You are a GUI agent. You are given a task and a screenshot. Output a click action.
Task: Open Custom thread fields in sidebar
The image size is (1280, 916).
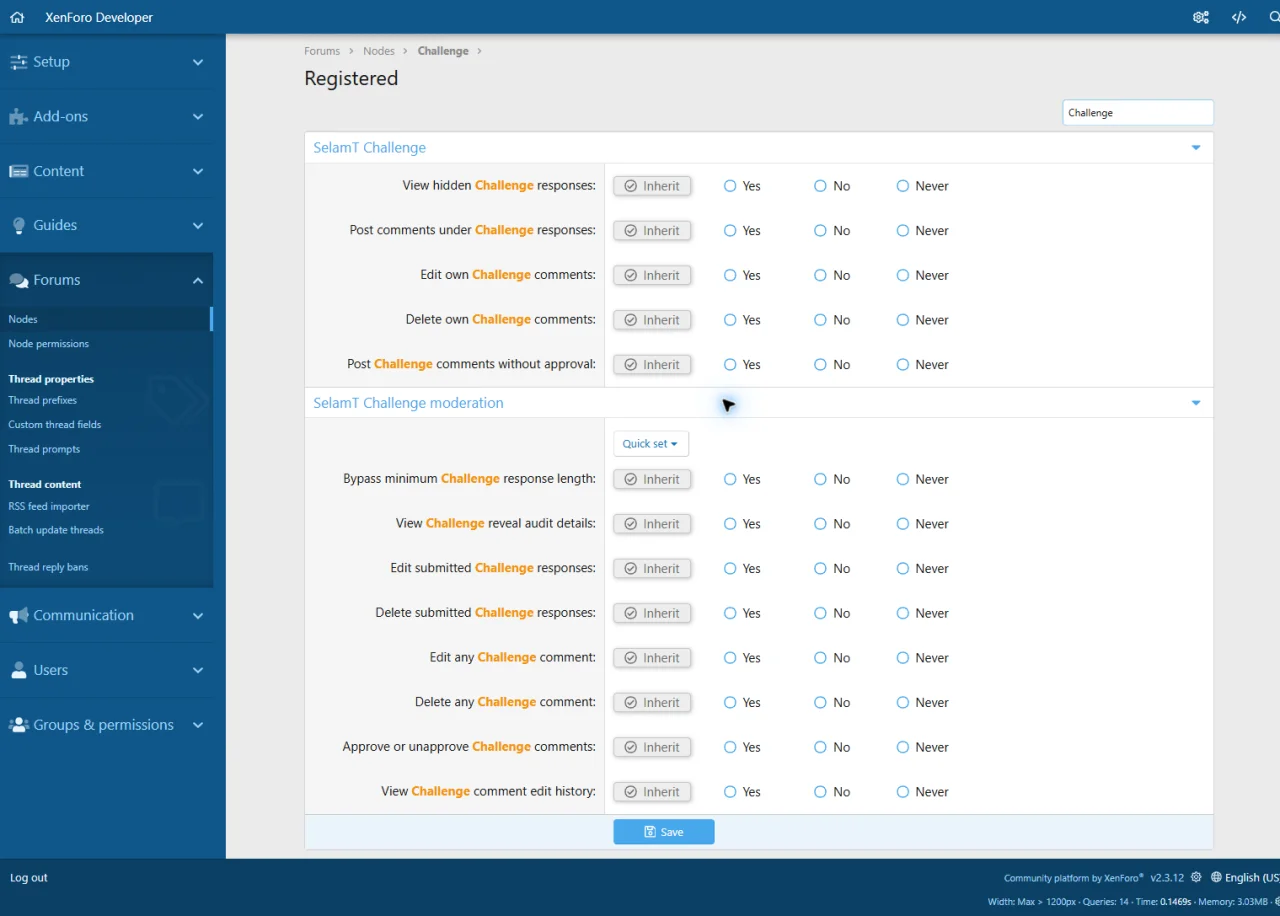(55, 425)
